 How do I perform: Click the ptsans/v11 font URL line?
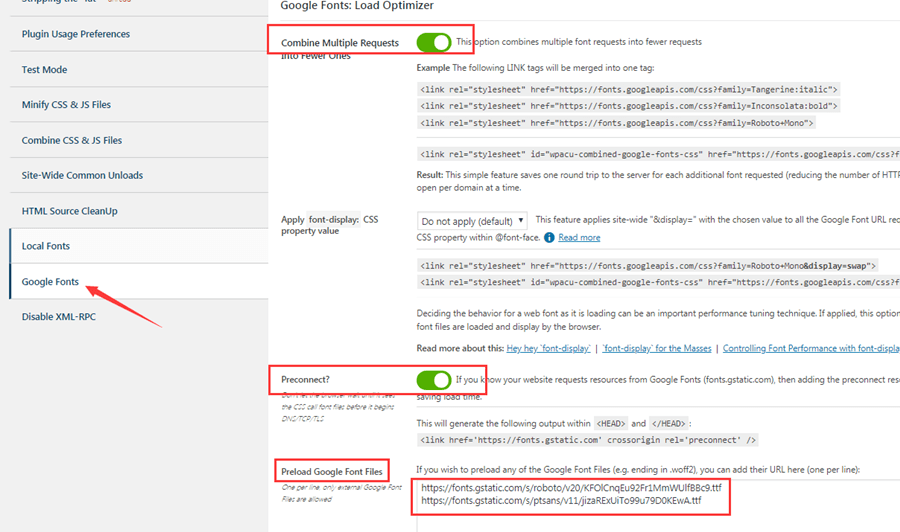(561, 500)
